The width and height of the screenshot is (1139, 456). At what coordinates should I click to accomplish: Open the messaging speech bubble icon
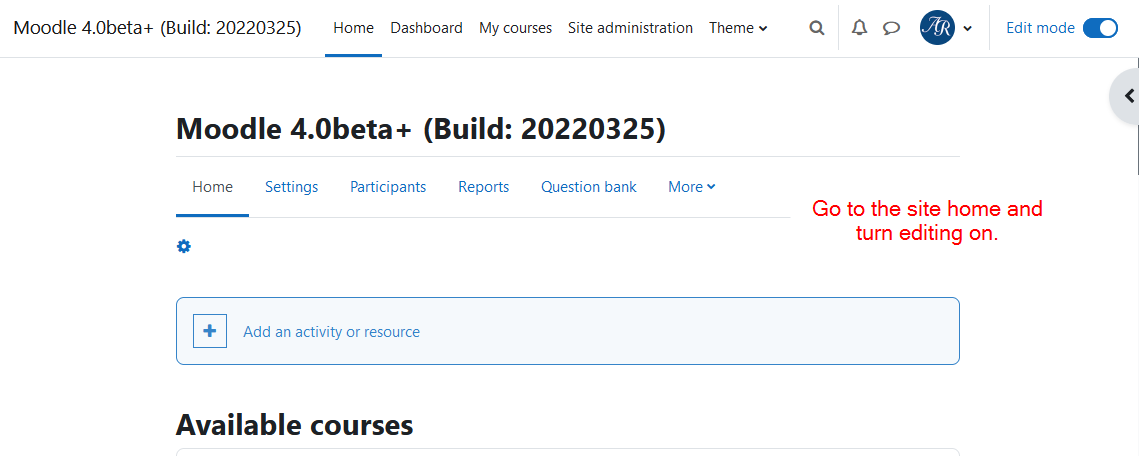tap(891, 28)
